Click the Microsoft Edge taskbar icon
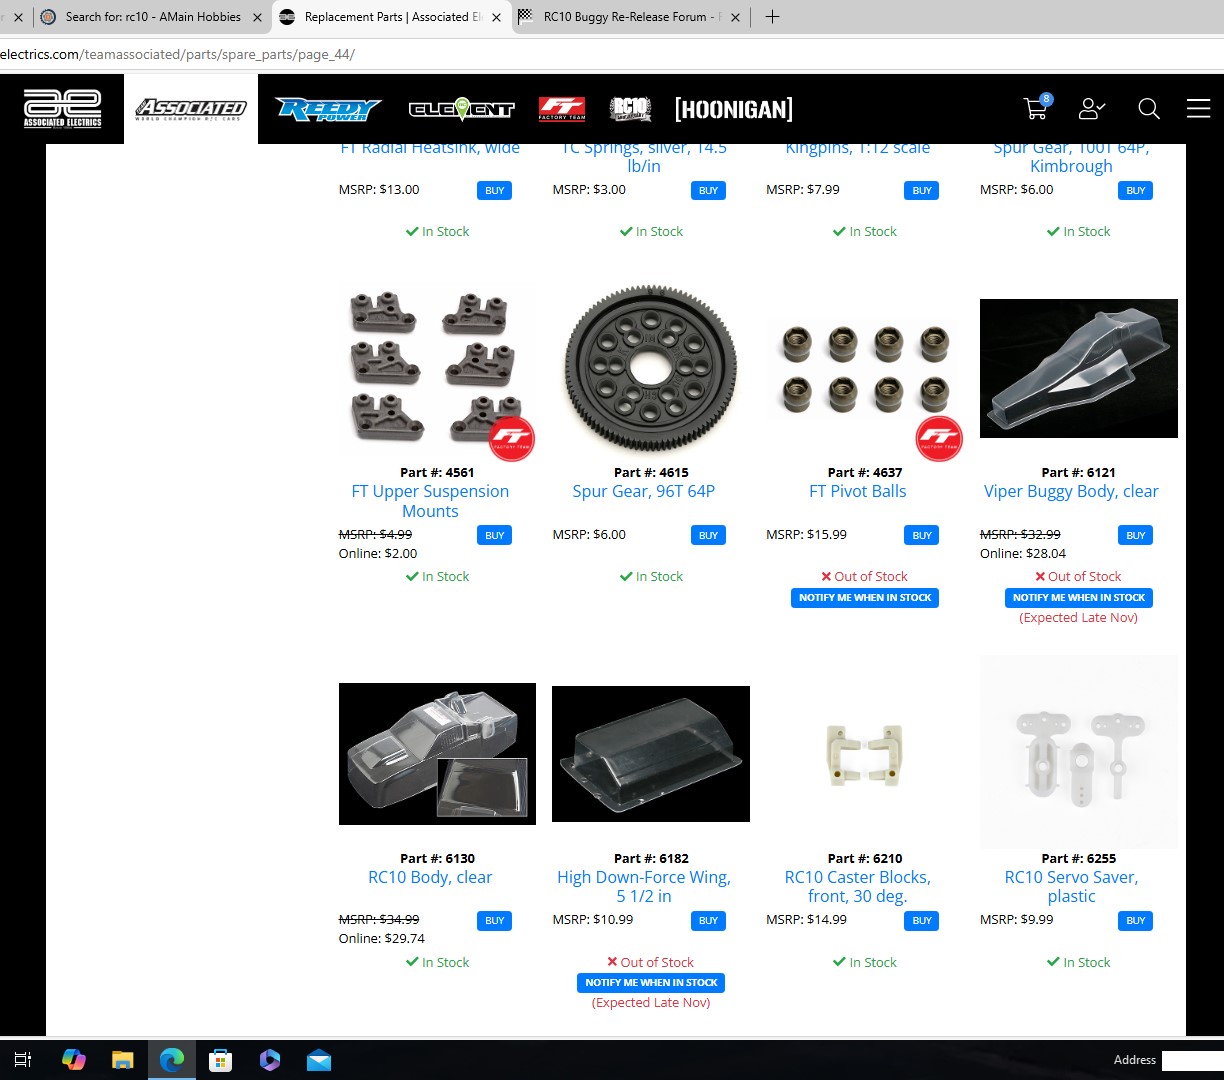1224x1080 pixels. click(x=172, y=1060)
